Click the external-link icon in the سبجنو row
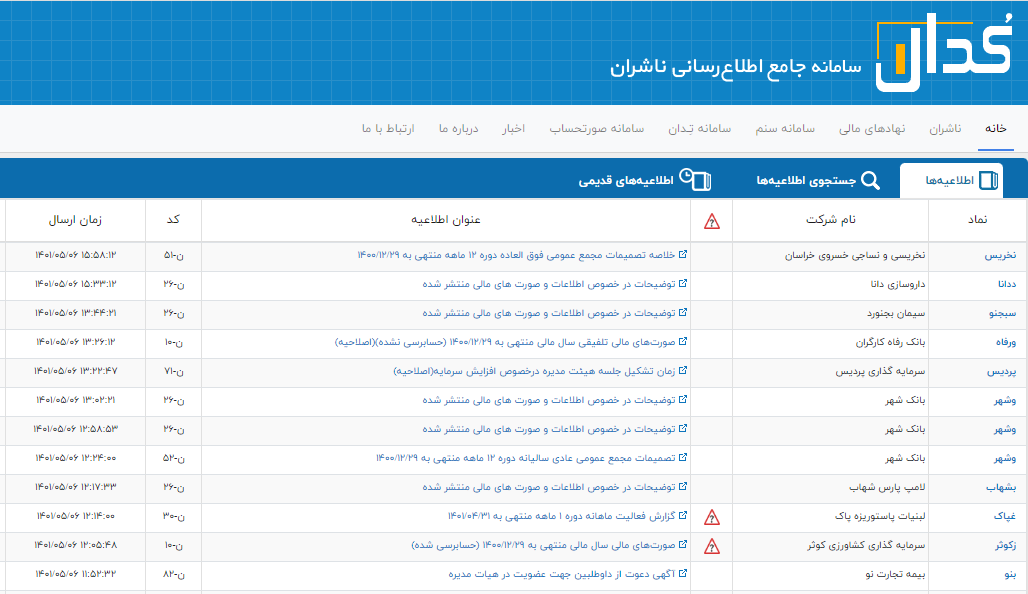This screenshot has width=1028, height=594. point(682,313)
